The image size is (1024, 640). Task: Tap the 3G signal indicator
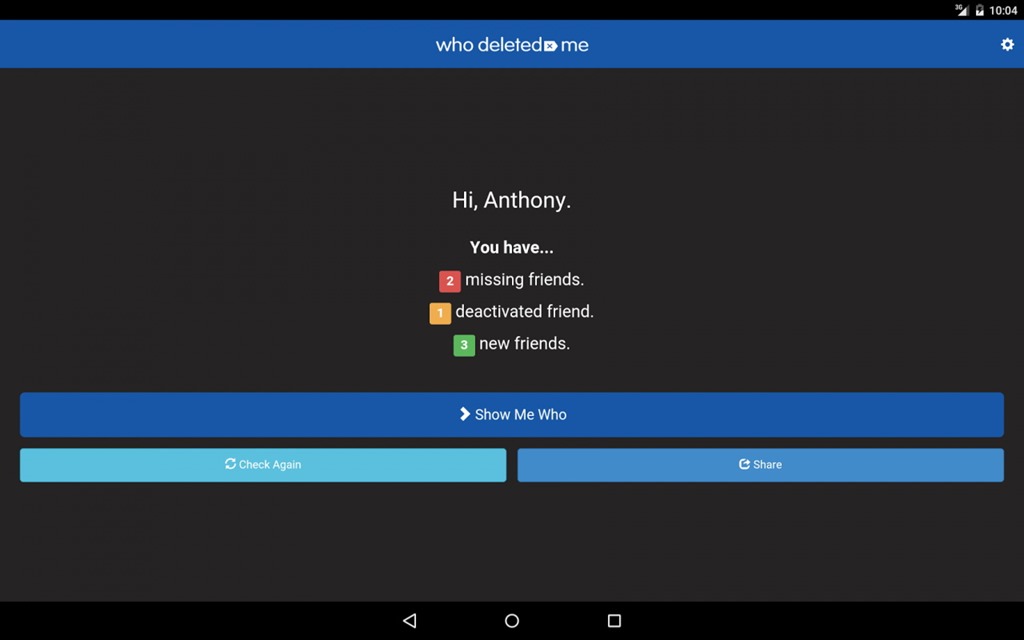pos(961,10)
